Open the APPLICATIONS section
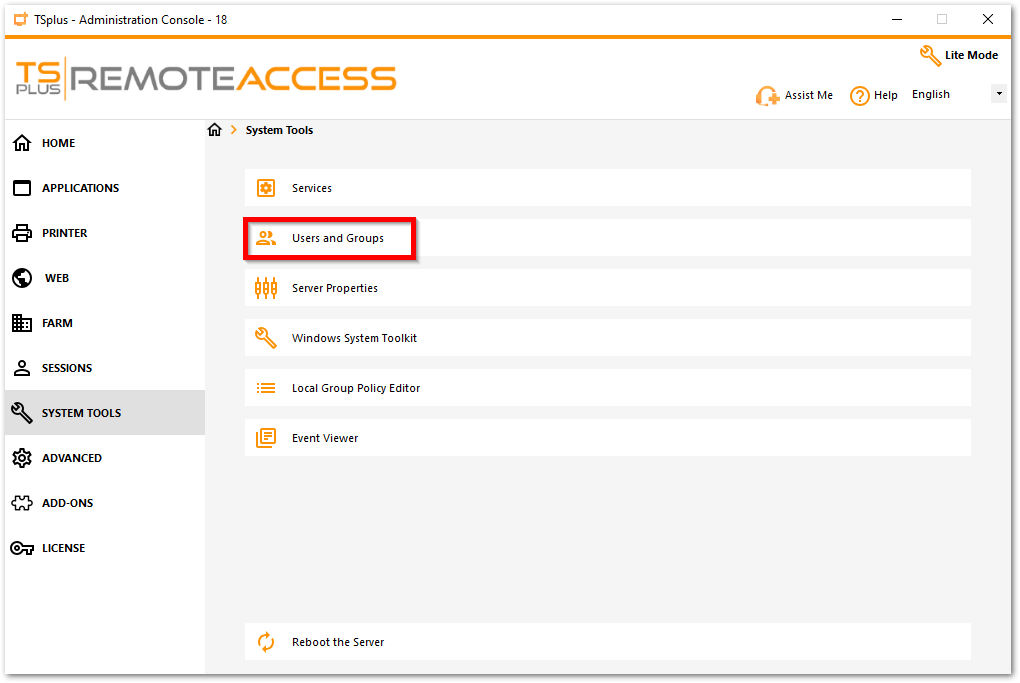Screen dimensions: 1020x683 point(80,188)
